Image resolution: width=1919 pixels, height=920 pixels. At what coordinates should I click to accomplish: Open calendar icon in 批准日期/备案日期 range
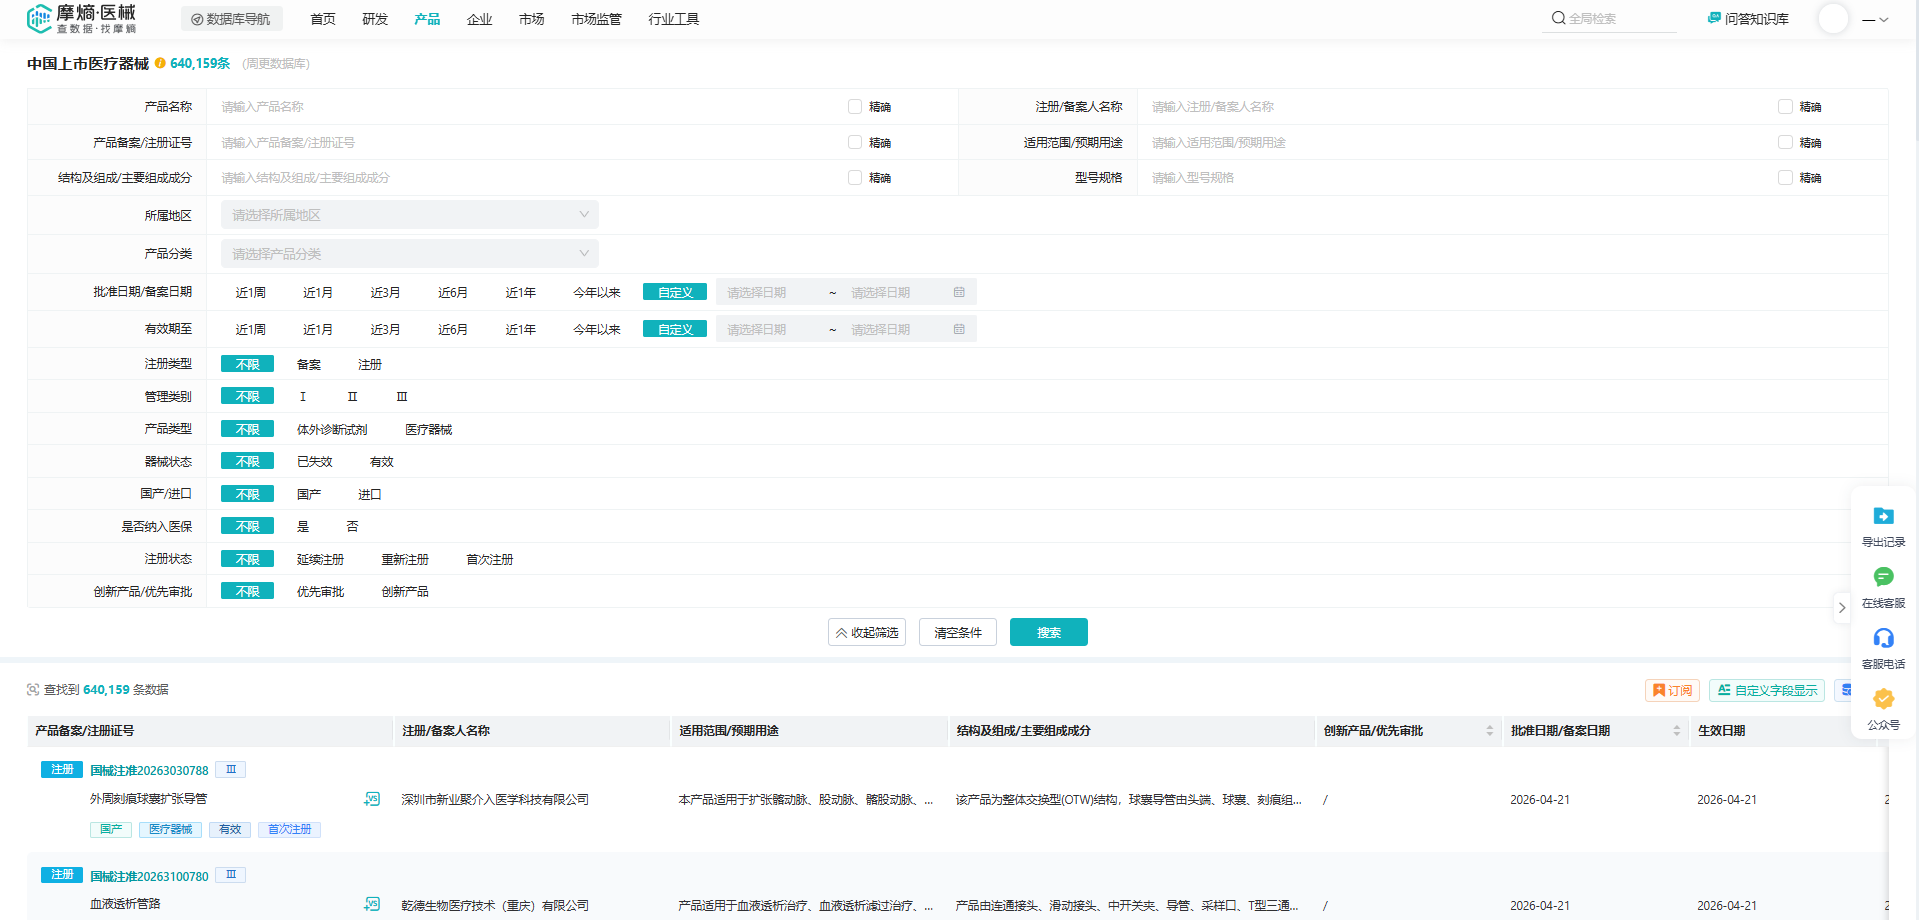click(959, 292)
